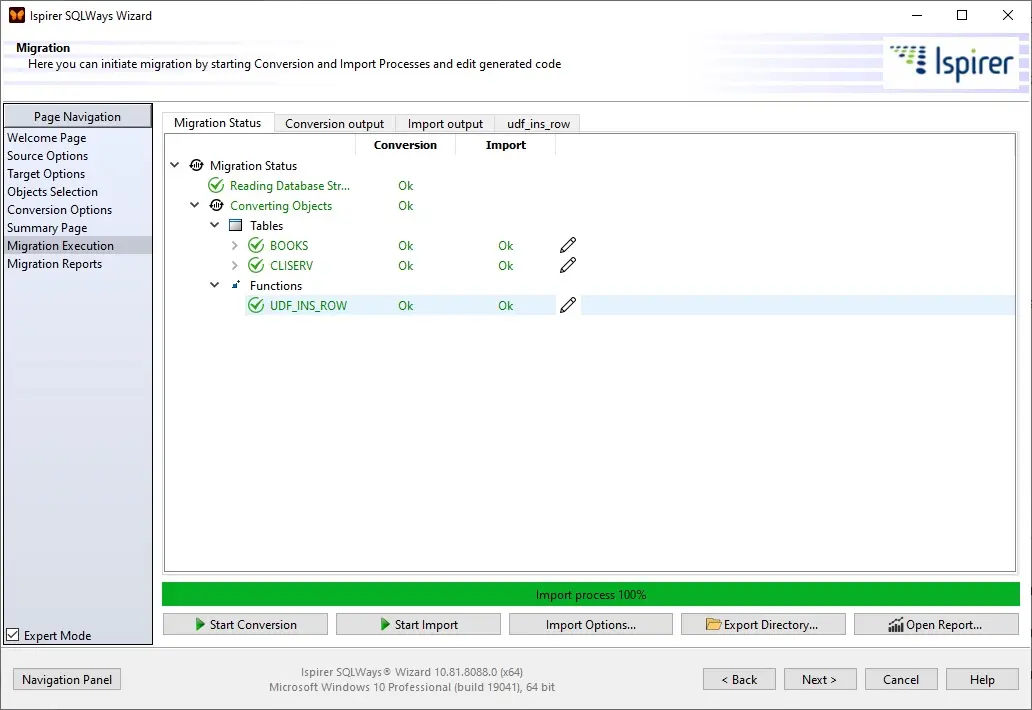Click the Navigation Panel button
The image size is (1032, 710).
click(67, 679)
